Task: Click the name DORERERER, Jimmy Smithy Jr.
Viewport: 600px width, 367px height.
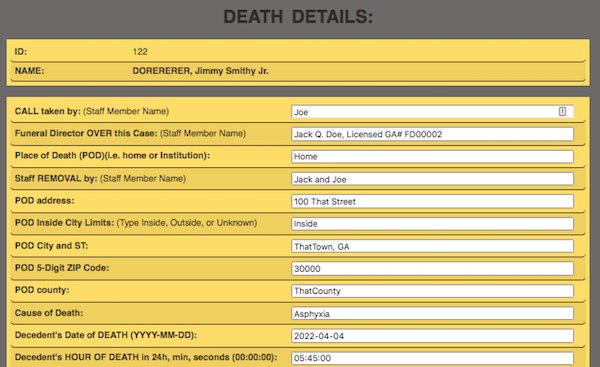Action: pyautogui.click(x=201, y=71)
